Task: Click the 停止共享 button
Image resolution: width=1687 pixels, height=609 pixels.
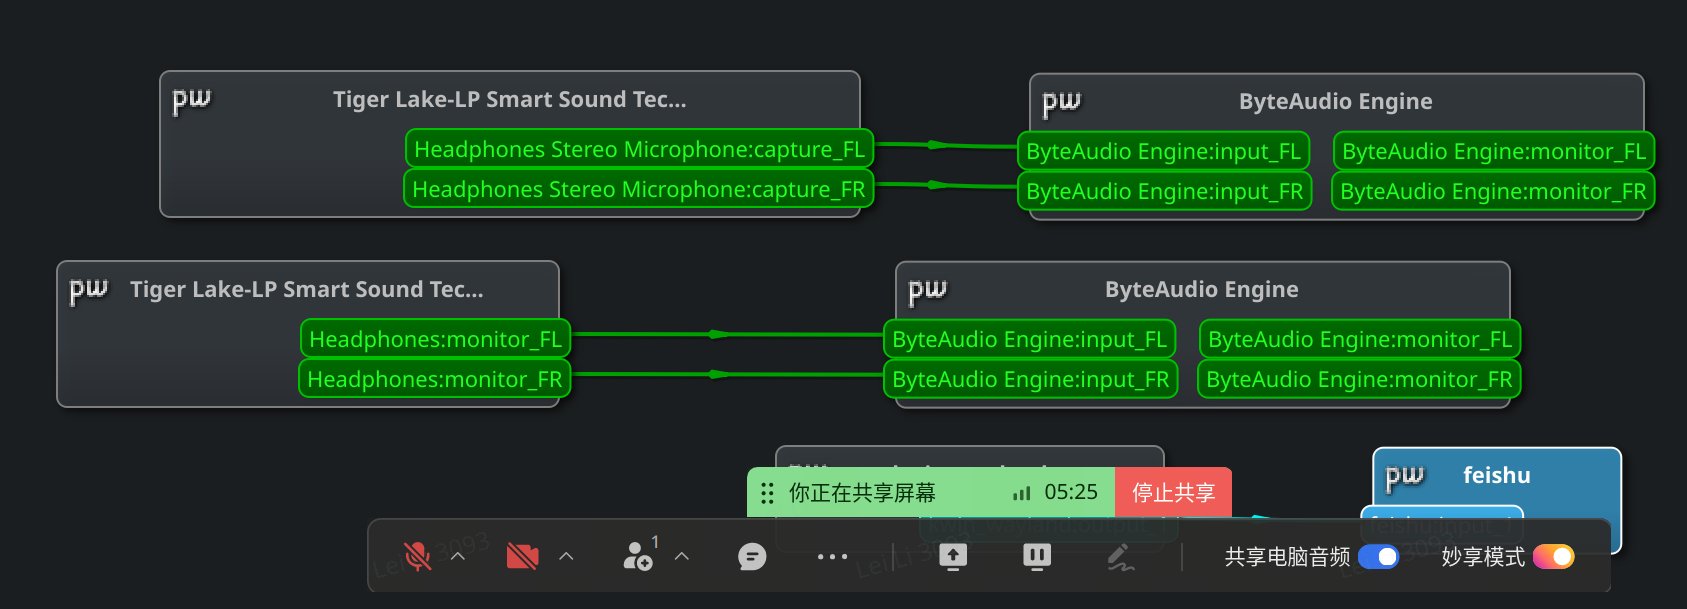Action: (x=1173, y=492)
